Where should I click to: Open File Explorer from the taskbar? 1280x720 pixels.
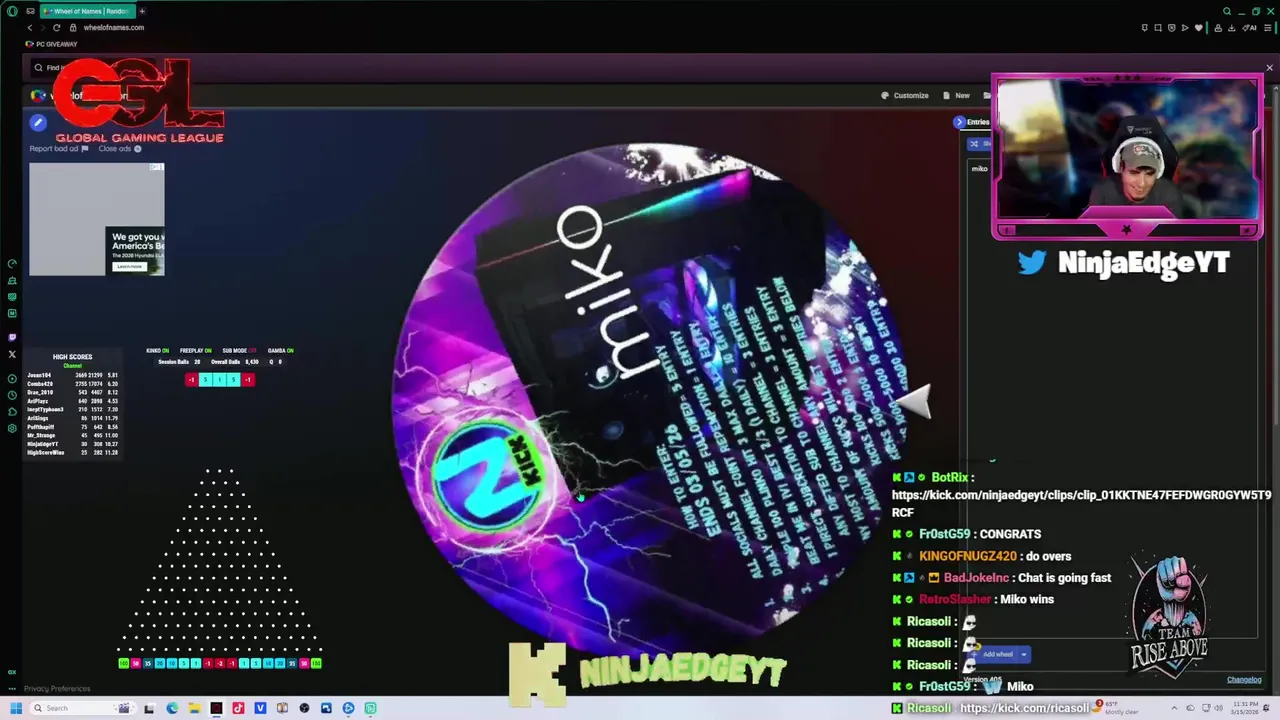point(194,708)
